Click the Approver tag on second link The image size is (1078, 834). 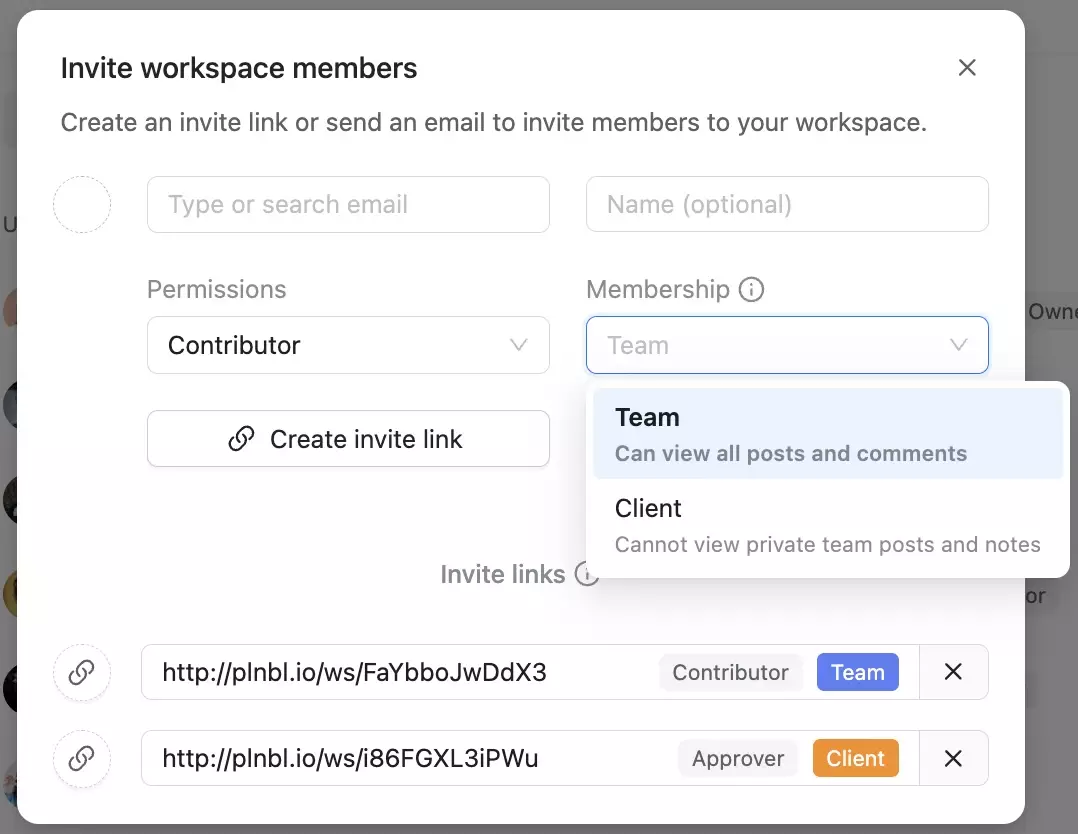coord(738,758)
